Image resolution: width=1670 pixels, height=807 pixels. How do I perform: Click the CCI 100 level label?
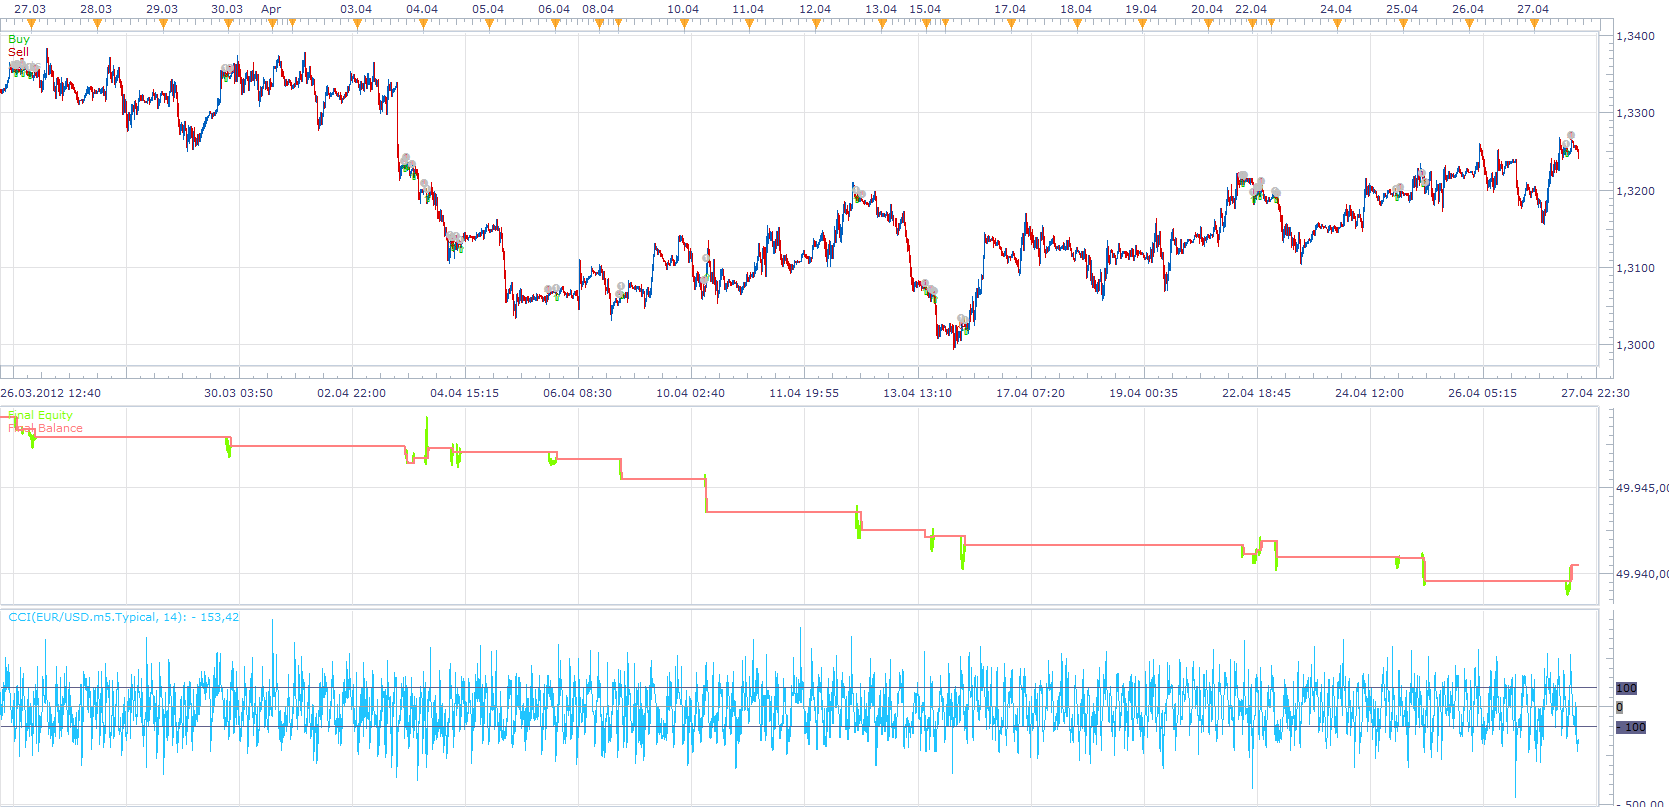[1626, 688]
